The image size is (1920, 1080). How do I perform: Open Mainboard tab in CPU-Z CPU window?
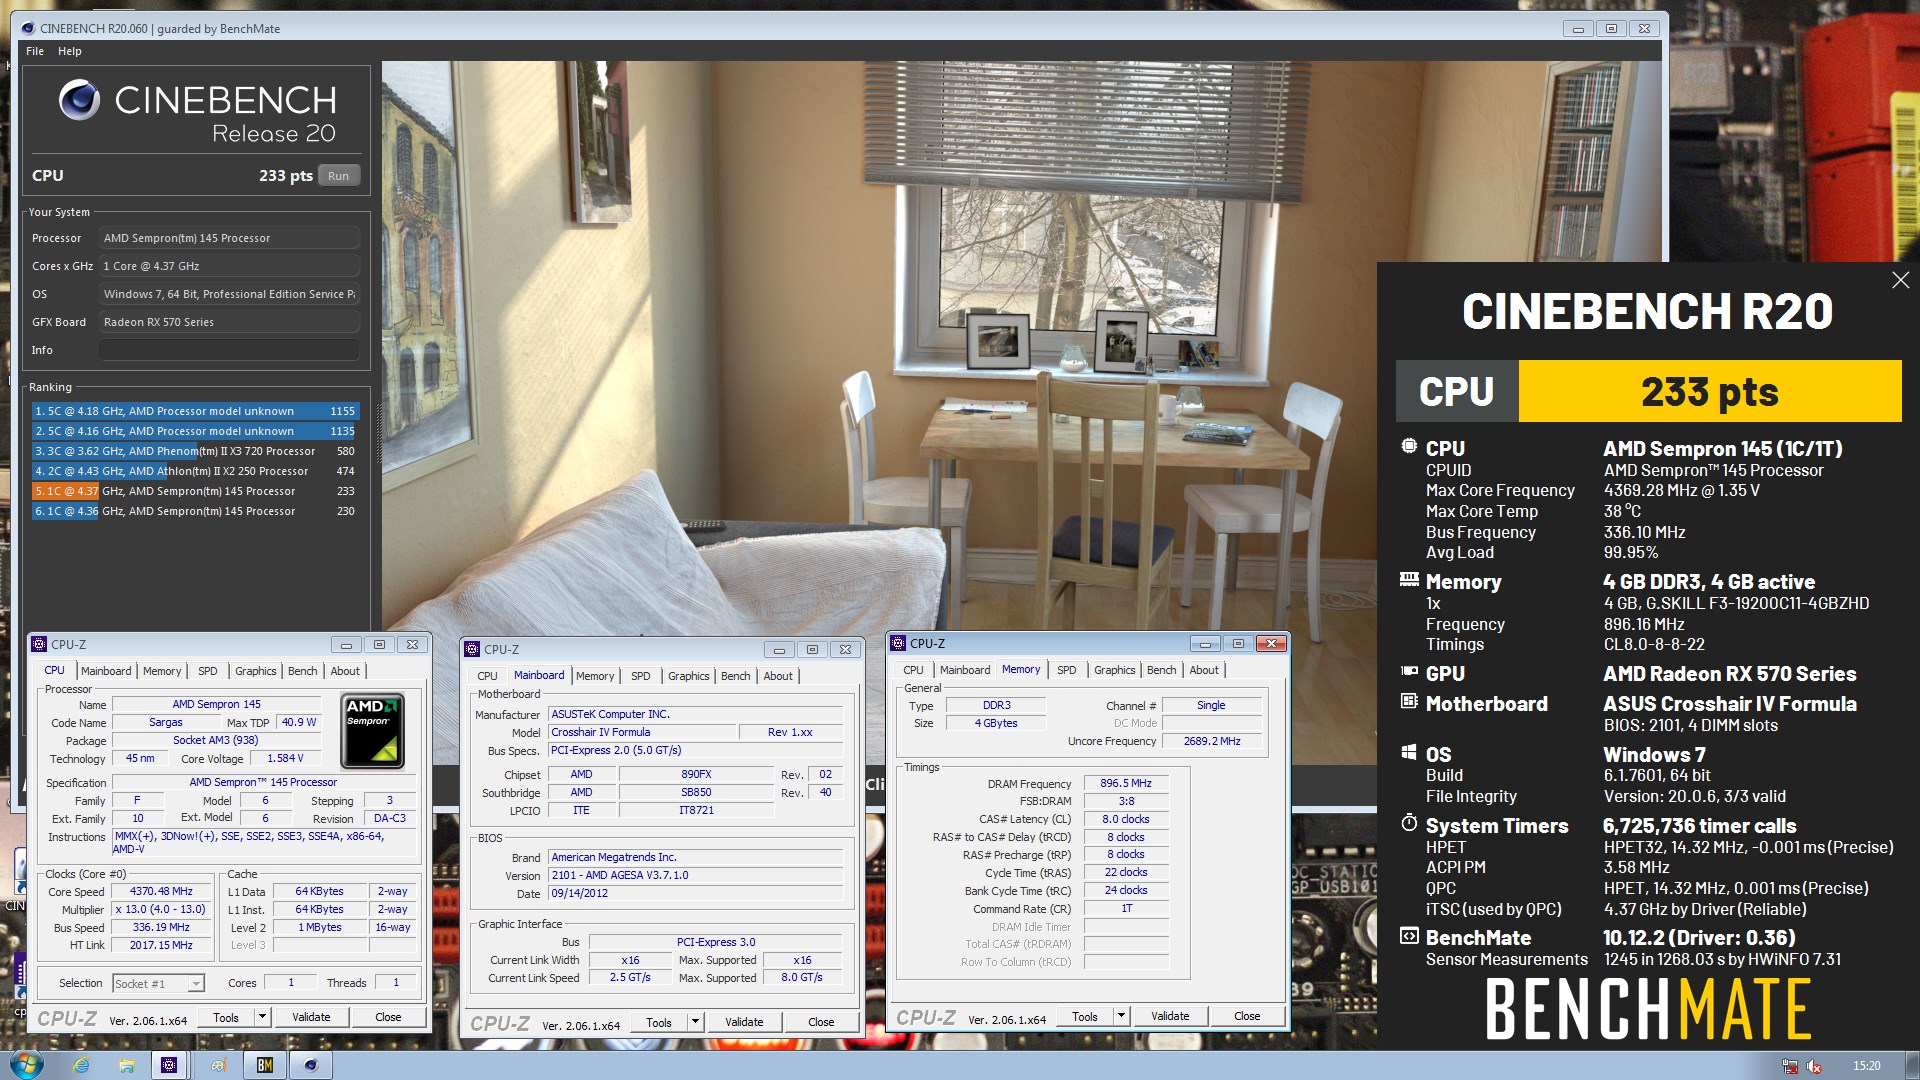[106, 671]
